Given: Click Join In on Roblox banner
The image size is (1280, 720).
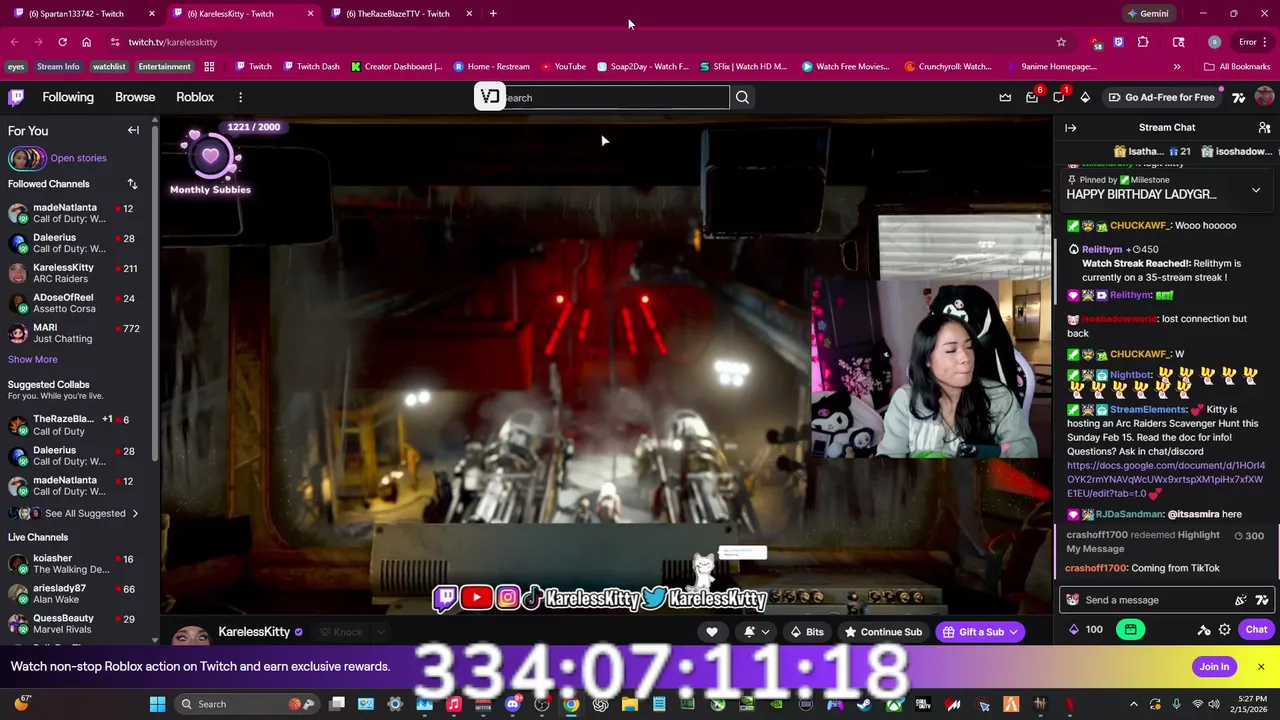Looking at the screenshot, I should point(1214,667).
